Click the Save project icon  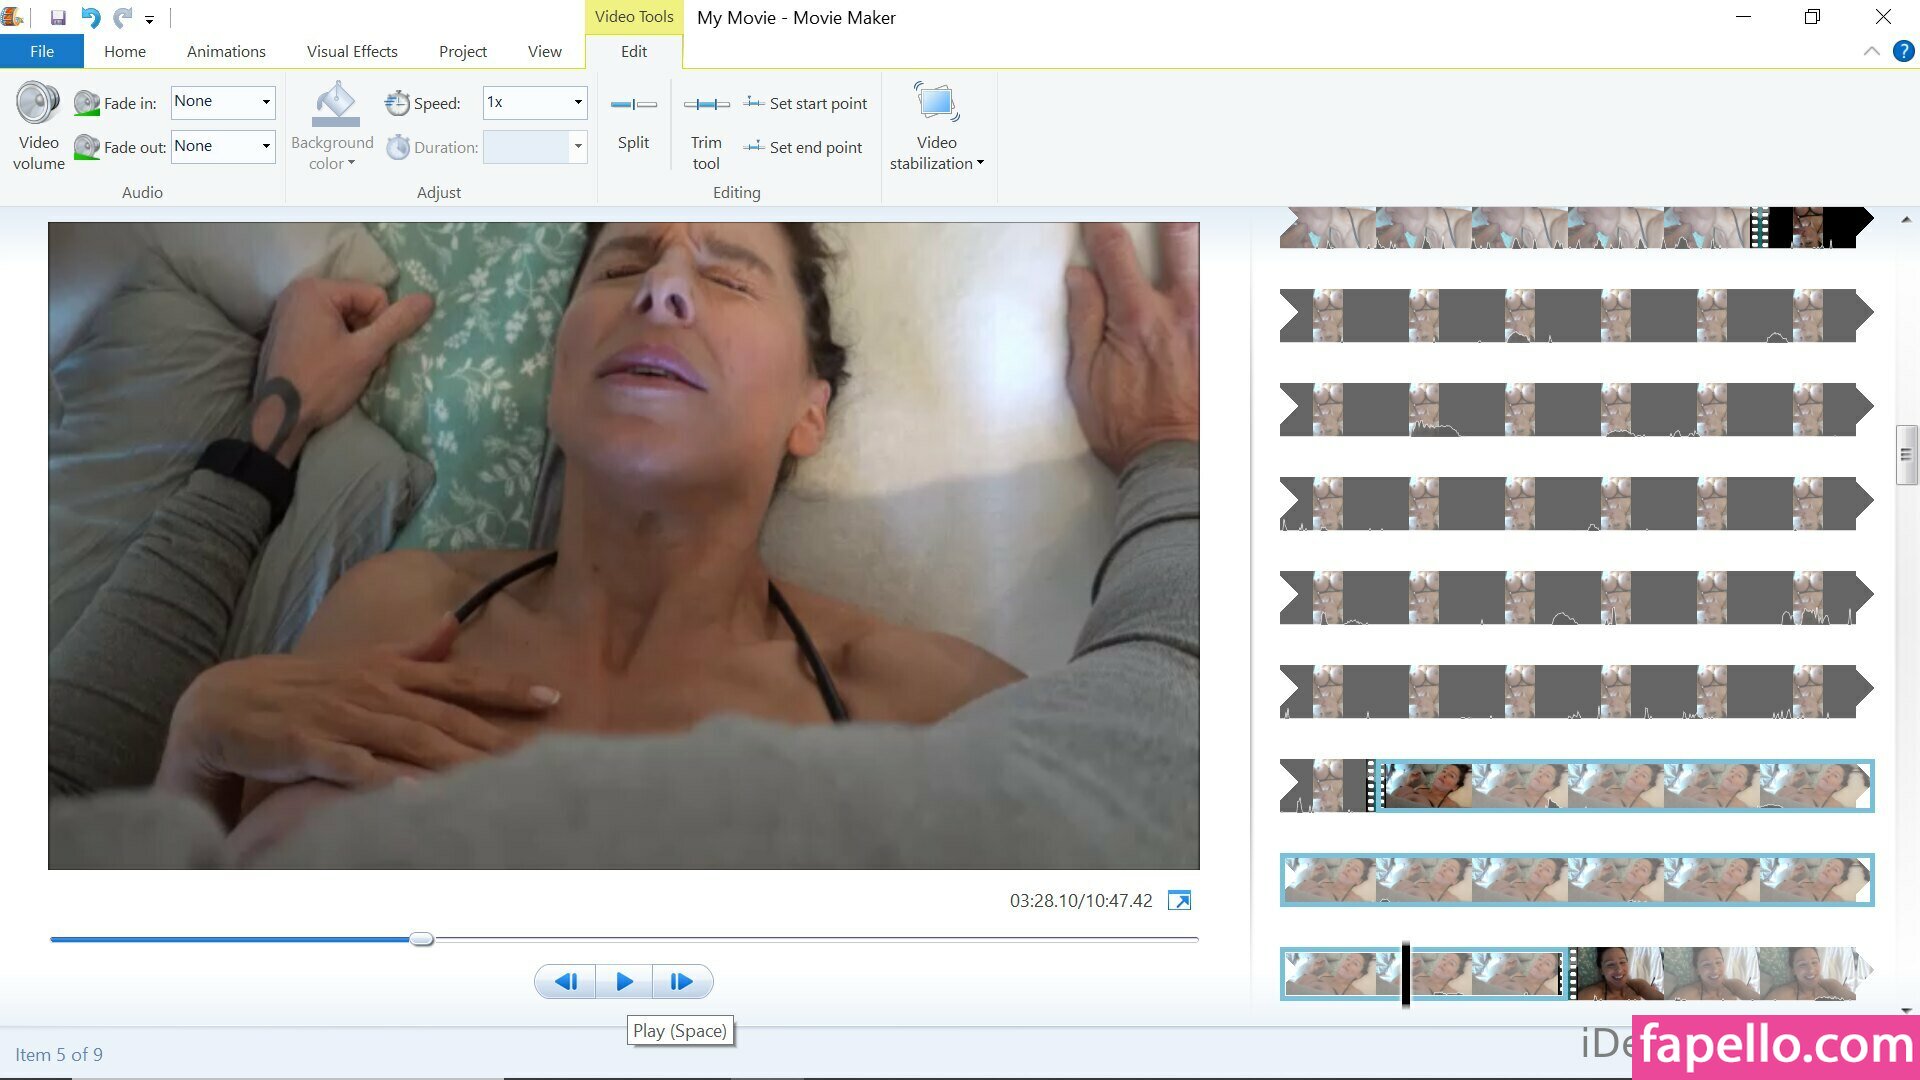(58, 17)
